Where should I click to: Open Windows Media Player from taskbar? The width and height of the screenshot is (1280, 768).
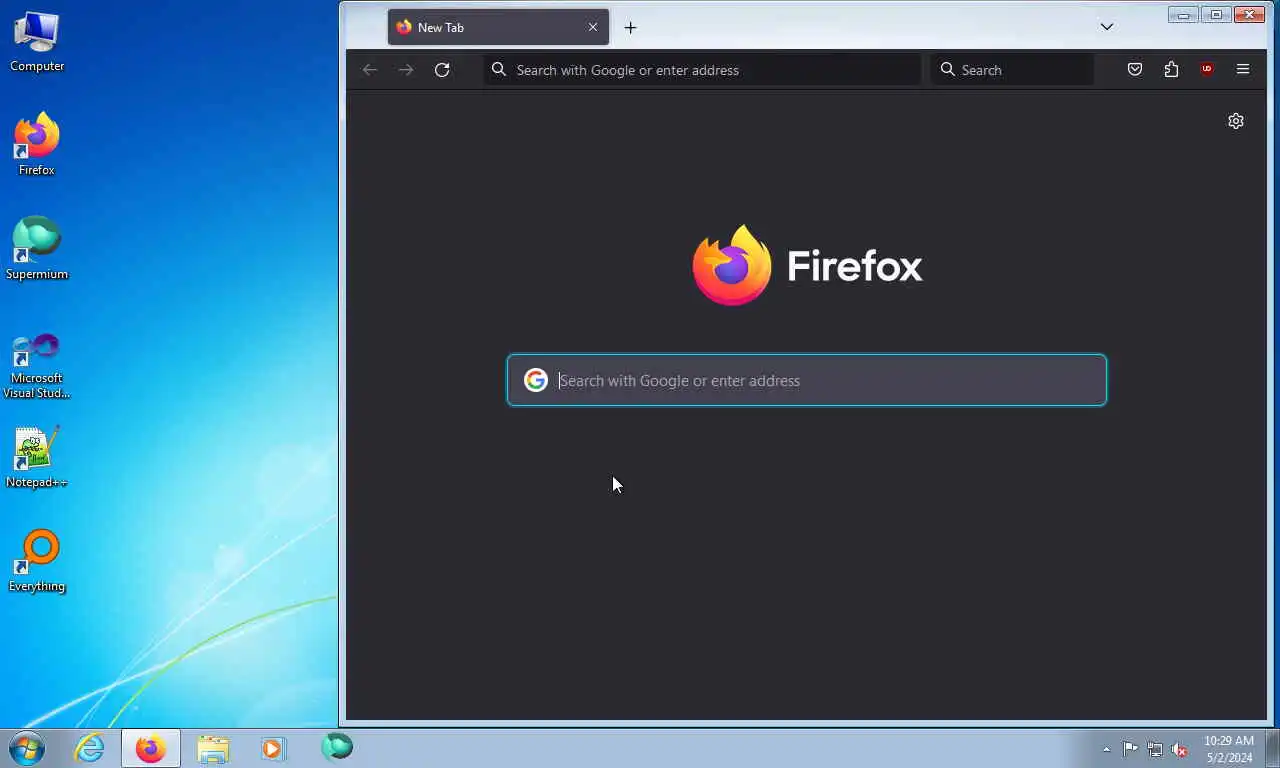[273, 748]
